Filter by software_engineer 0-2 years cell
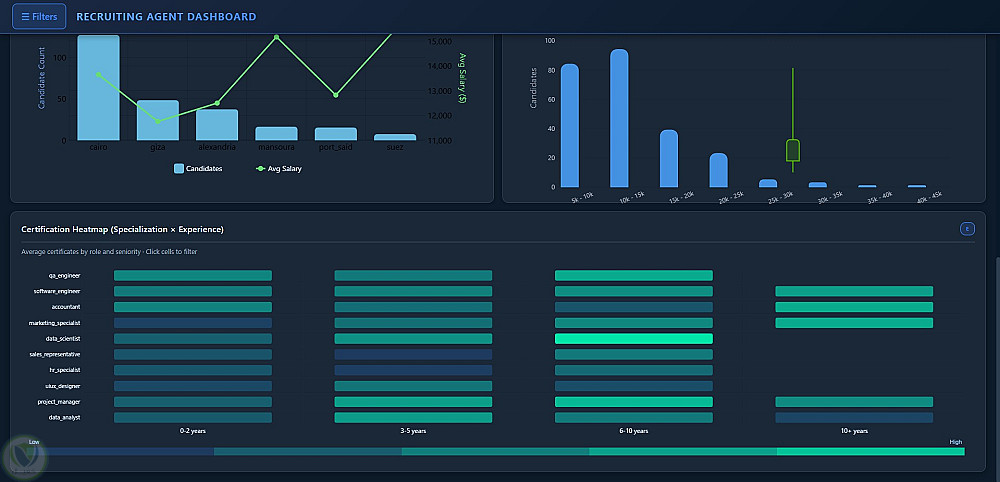This screenshot has width=1000, height=482. (193, 291)
